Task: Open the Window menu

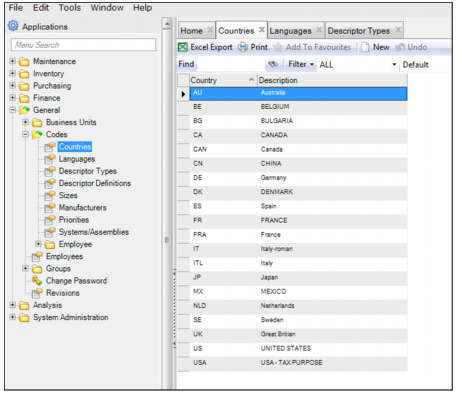Action: tap(107, 8)
